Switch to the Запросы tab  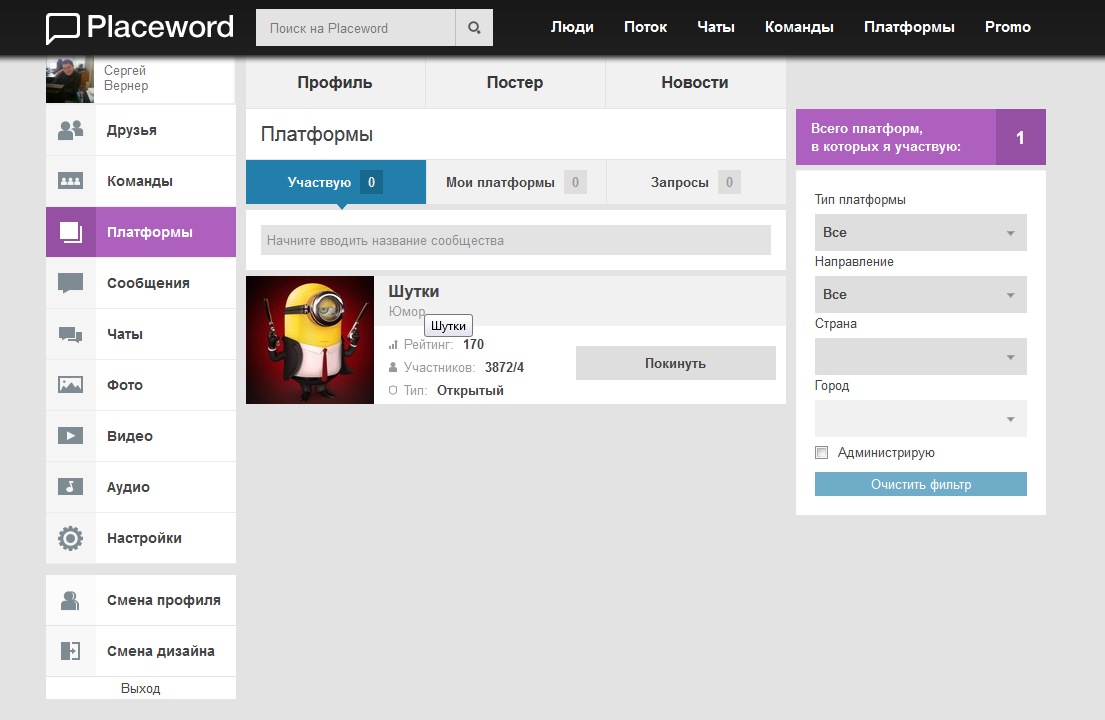click(696, 182)
